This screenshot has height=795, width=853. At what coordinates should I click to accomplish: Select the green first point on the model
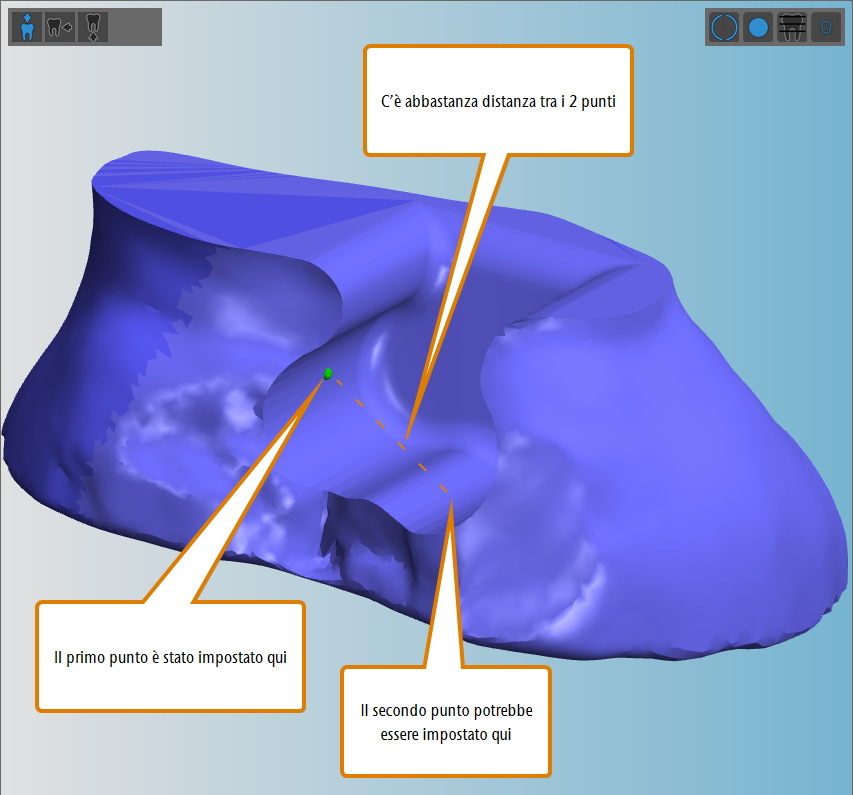click(x=328, y=373)
